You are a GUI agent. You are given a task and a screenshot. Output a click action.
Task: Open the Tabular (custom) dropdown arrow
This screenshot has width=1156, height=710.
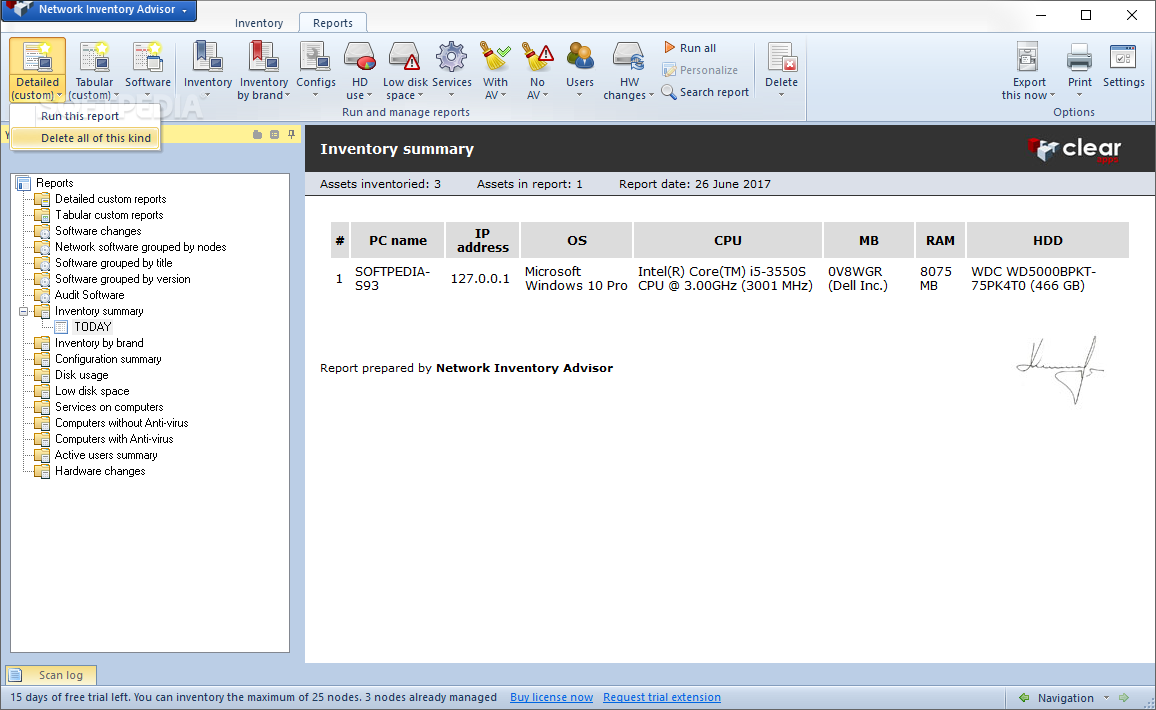(x=116, y=96)
